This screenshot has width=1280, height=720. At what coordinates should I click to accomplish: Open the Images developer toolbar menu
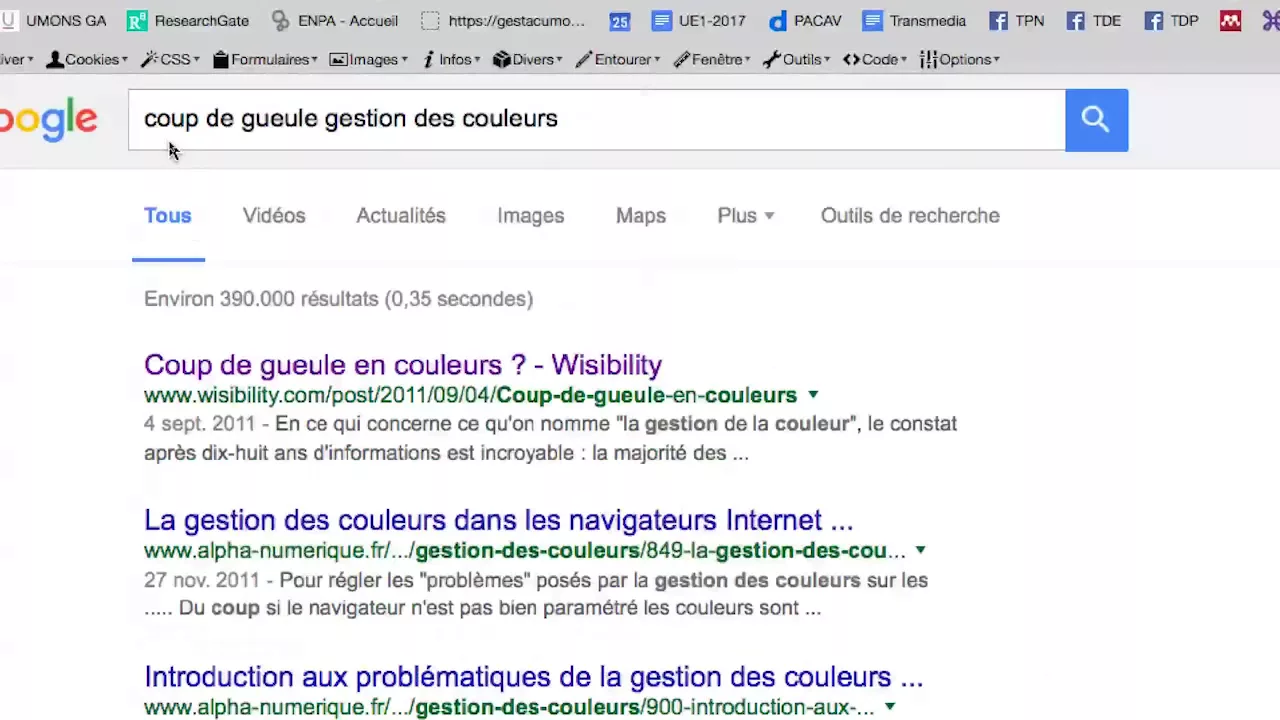[x=369, y=59]
